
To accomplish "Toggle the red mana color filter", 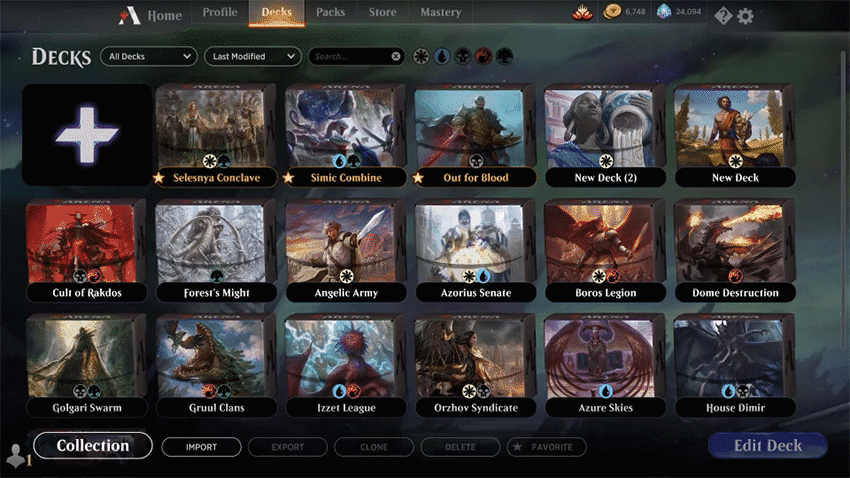I will [483, 56].
